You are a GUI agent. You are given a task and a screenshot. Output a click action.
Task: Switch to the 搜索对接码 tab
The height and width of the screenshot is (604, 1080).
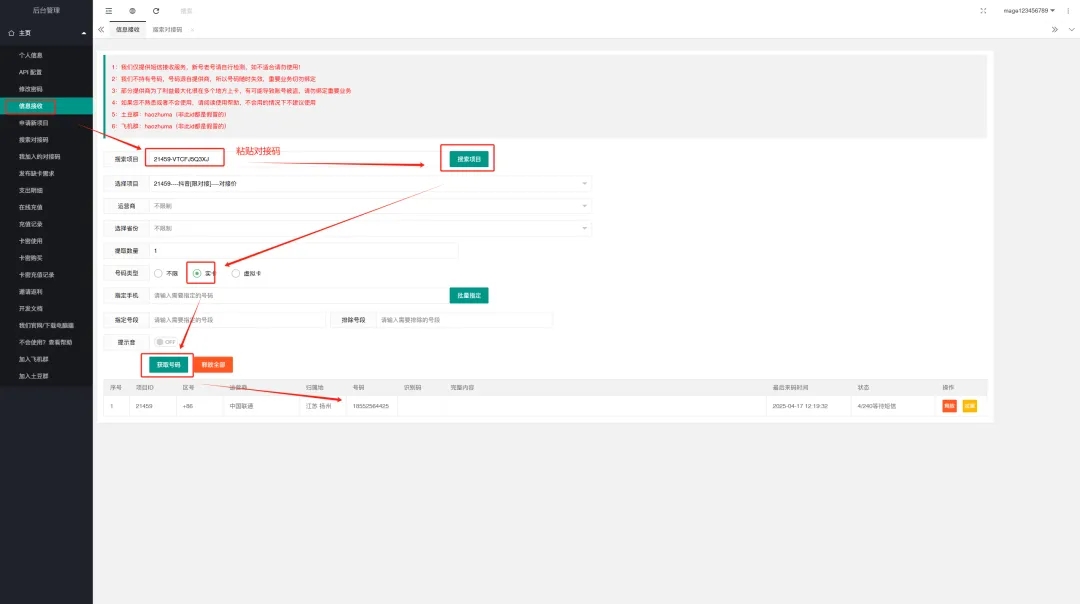click(x=167, y=30)
